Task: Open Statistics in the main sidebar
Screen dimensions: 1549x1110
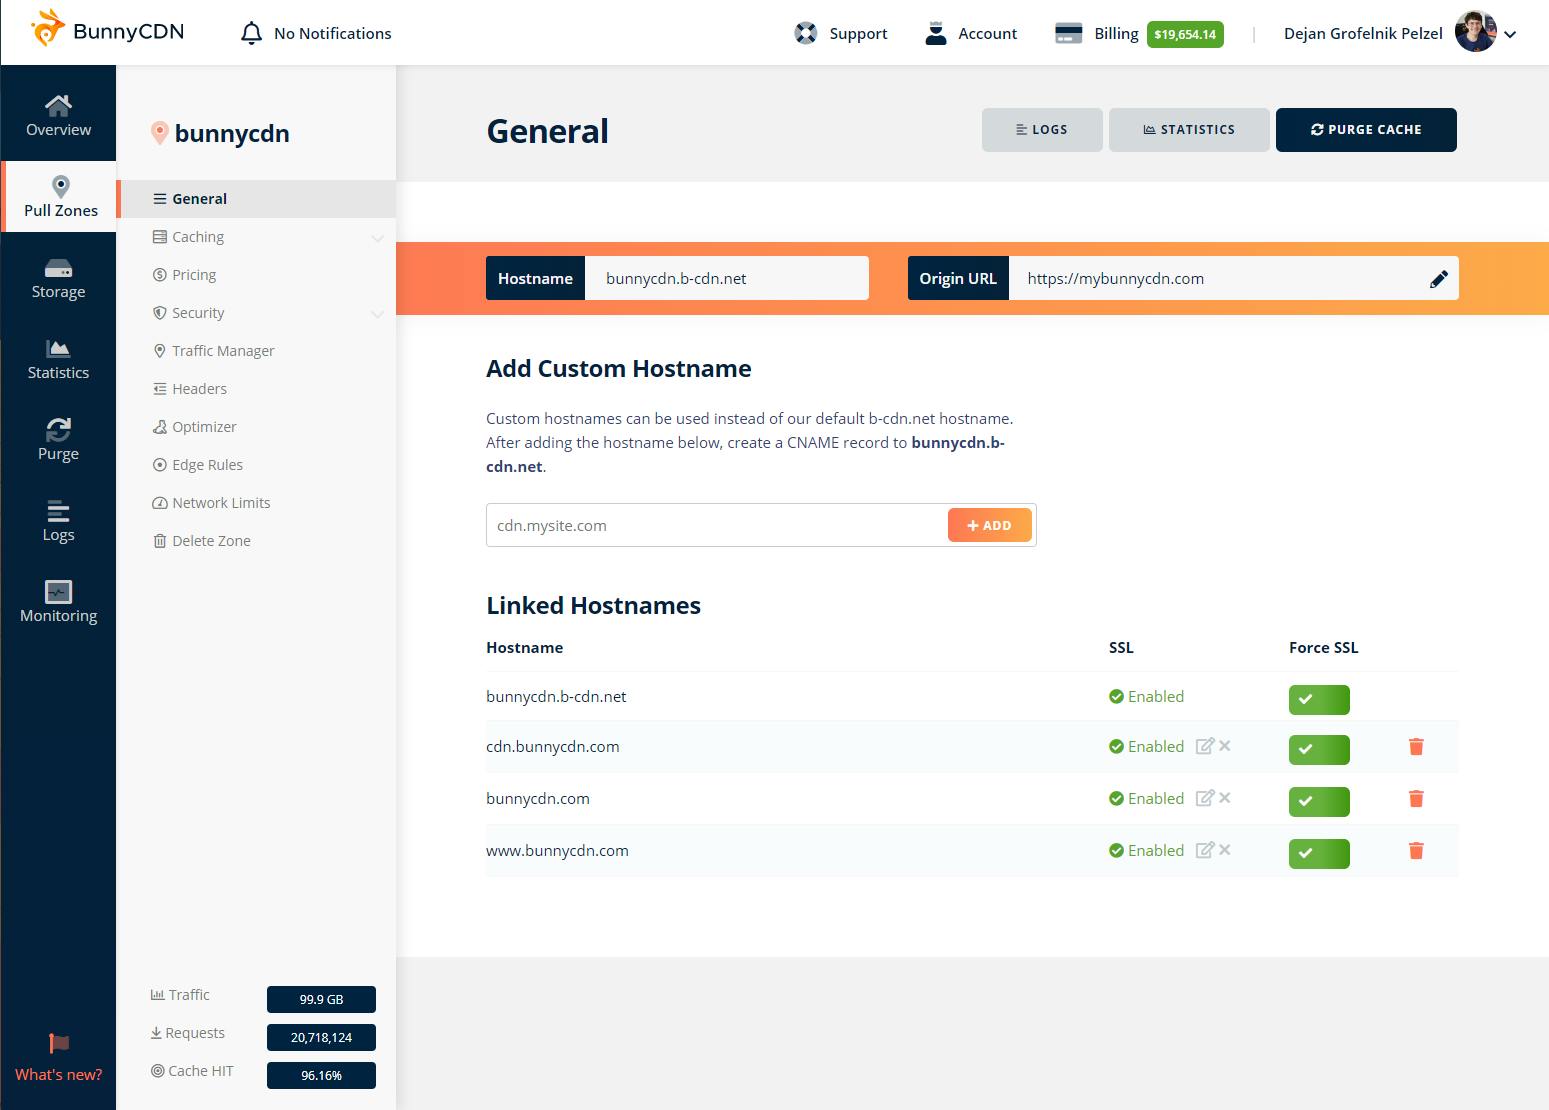Action: (x=58, y=359)
